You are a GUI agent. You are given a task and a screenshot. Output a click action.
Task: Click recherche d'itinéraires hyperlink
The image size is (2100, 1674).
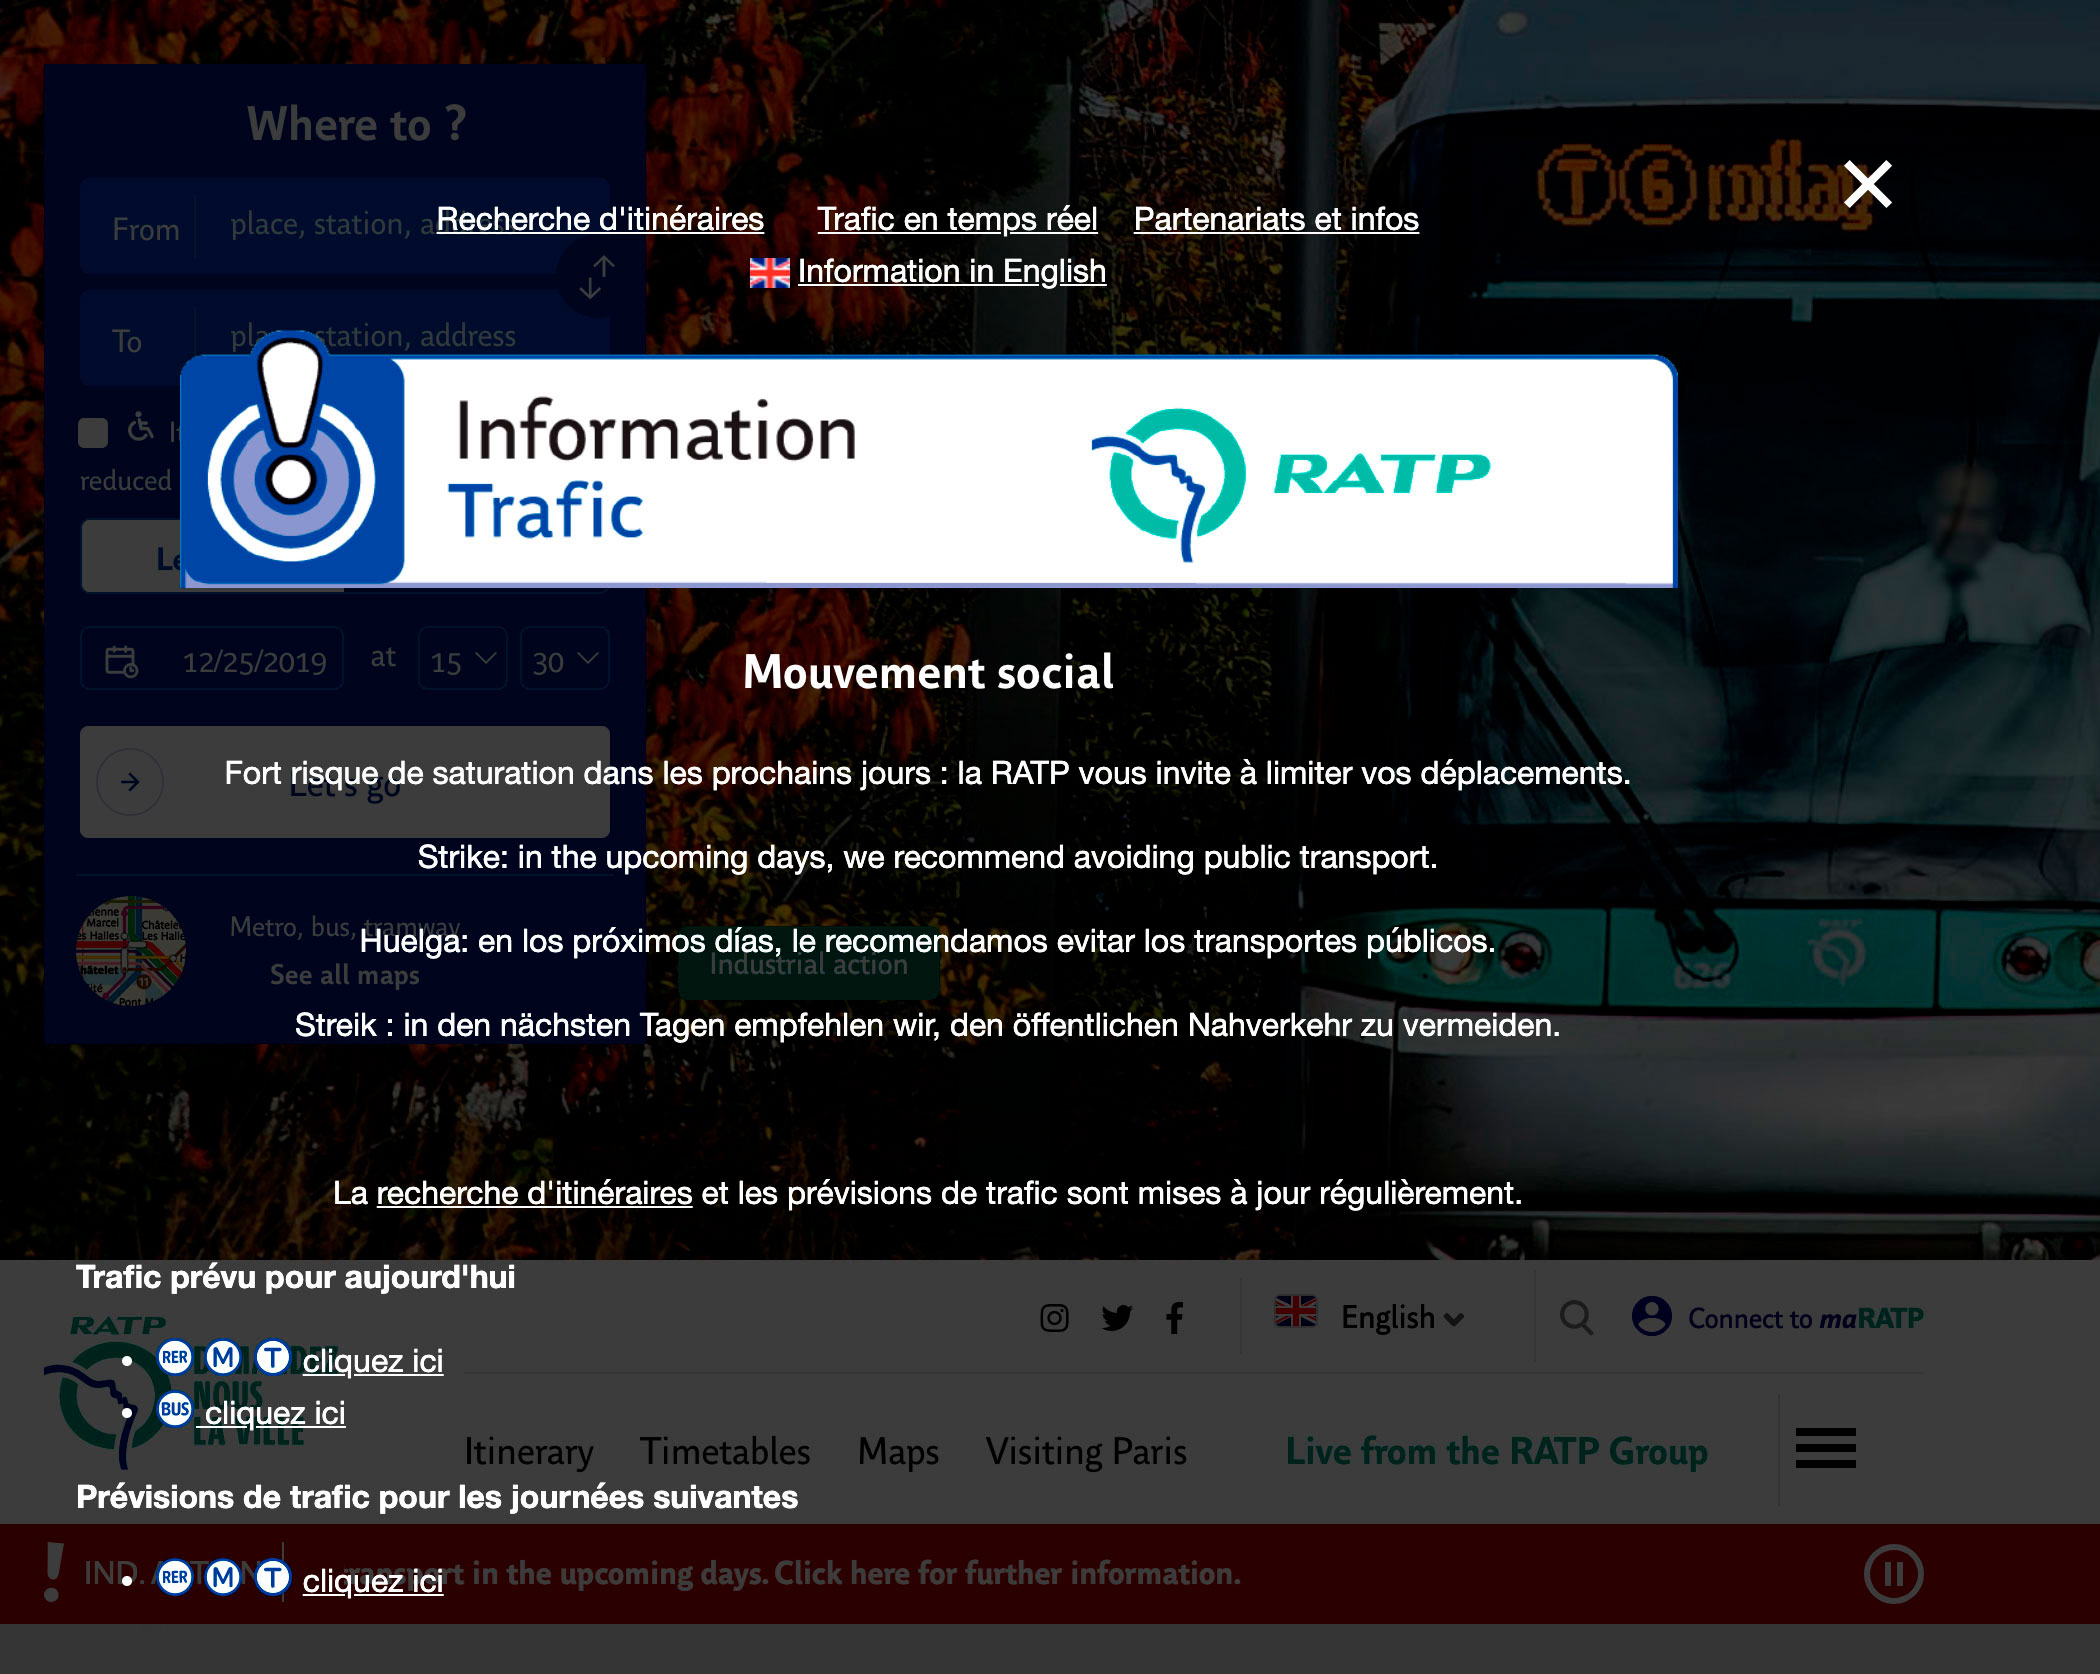point(533,1192)
